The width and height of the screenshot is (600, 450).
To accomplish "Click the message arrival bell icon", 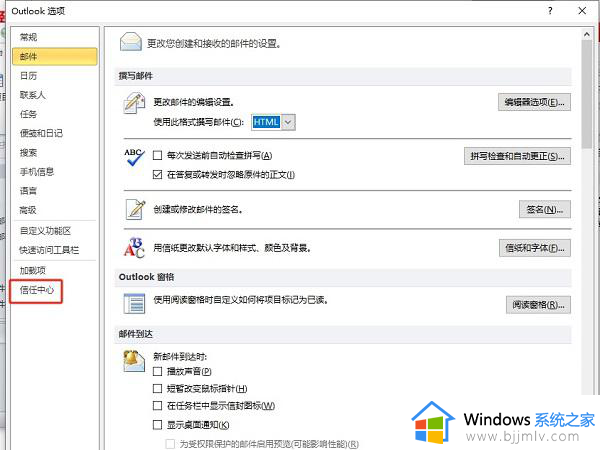I will 134,361.
